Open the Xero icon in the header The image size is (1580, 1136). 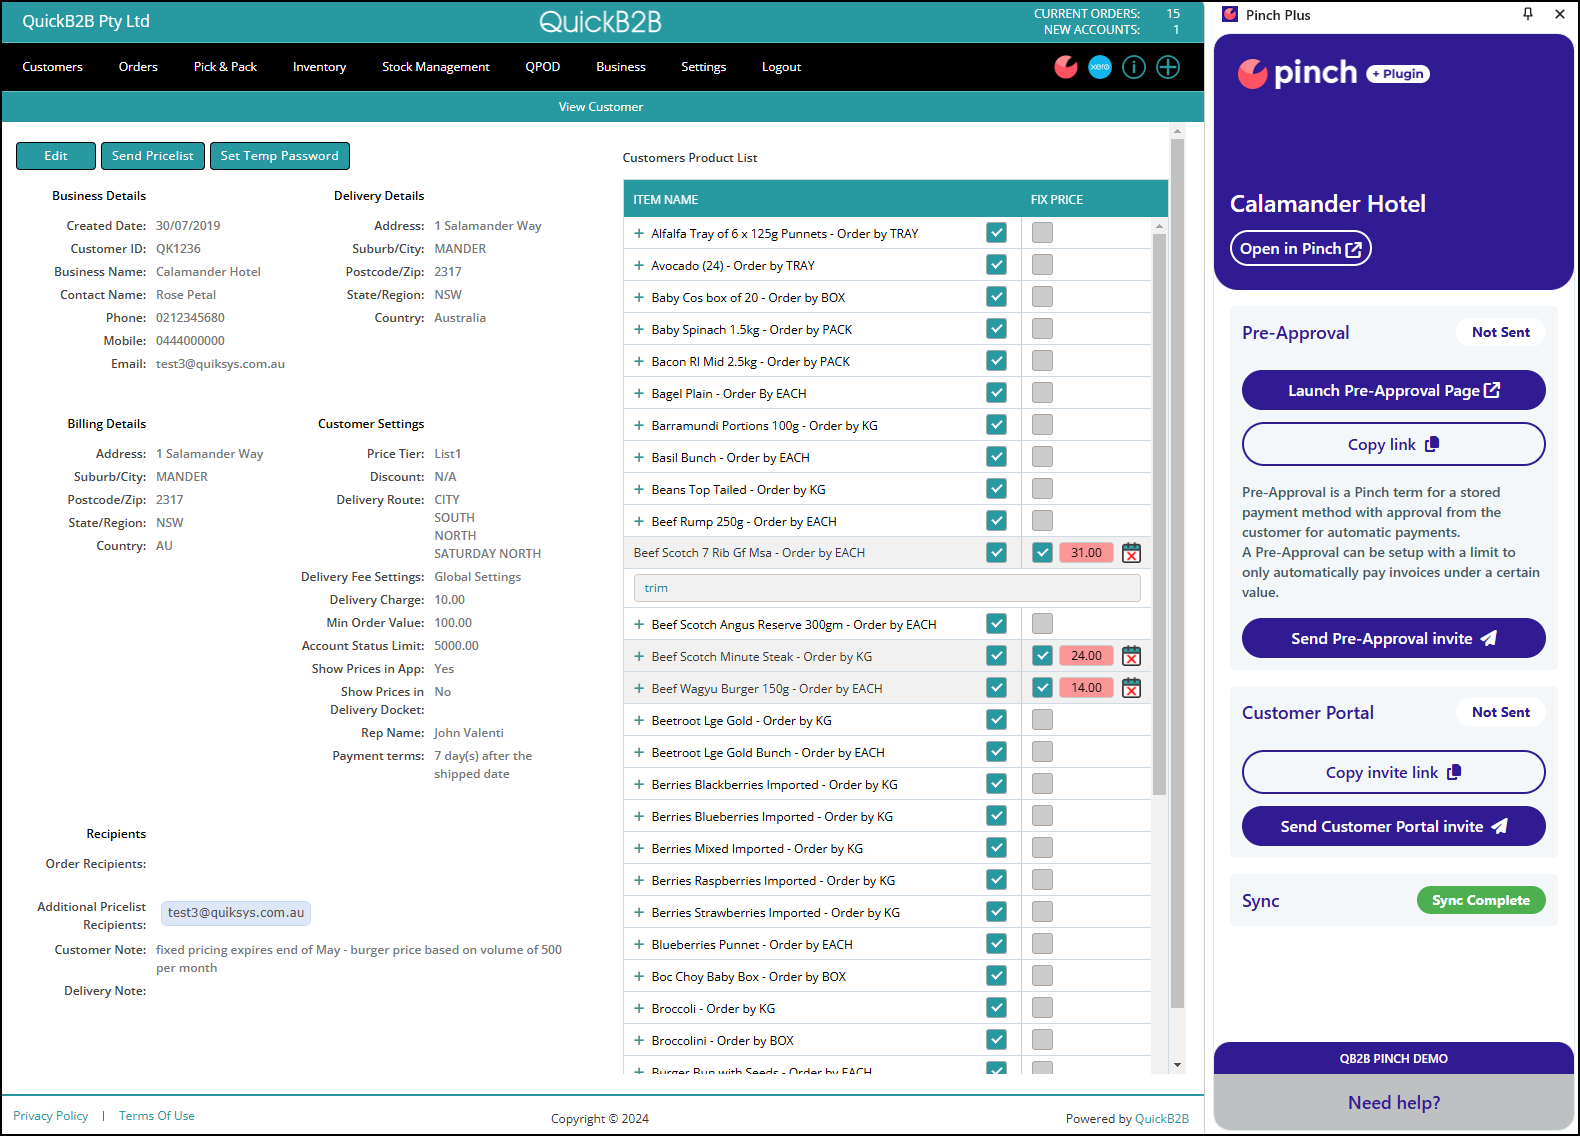pyautogui.click(x=1100, y=67)
